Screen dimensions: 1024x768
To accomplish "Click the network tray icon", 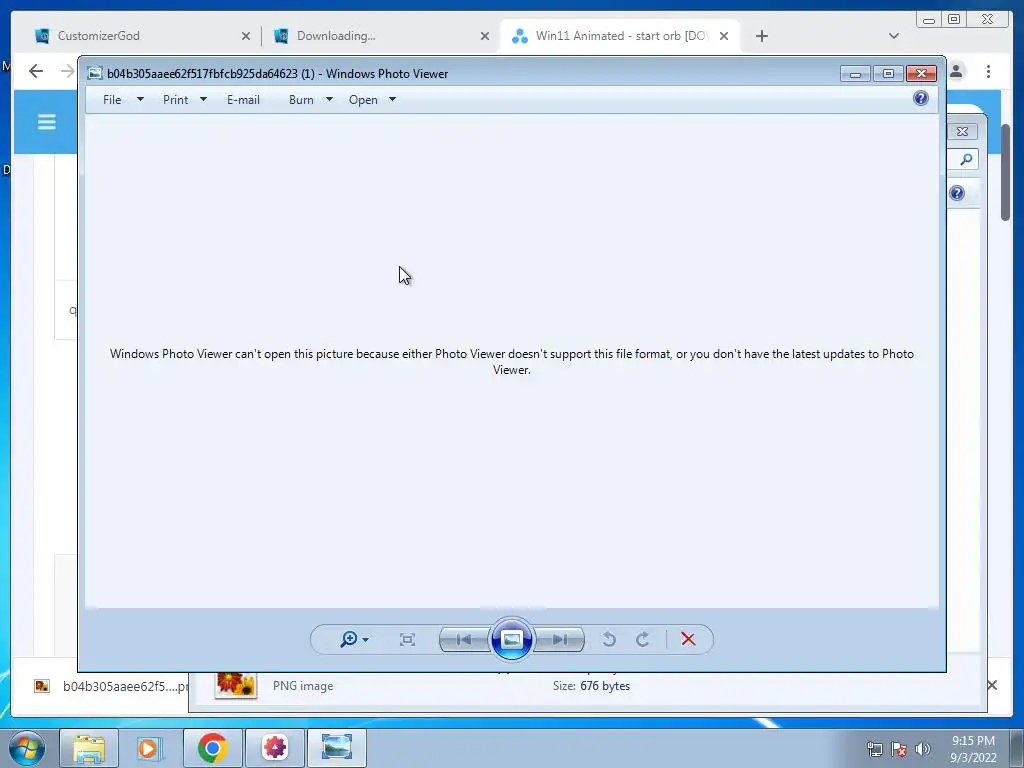I will (x=874, y=749).
